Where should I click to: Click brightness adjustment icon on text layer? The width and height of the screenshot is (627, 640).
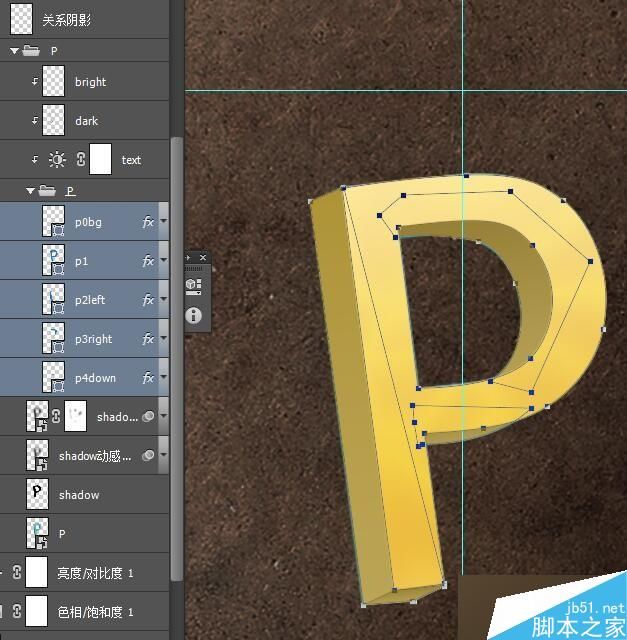(57, 160)
